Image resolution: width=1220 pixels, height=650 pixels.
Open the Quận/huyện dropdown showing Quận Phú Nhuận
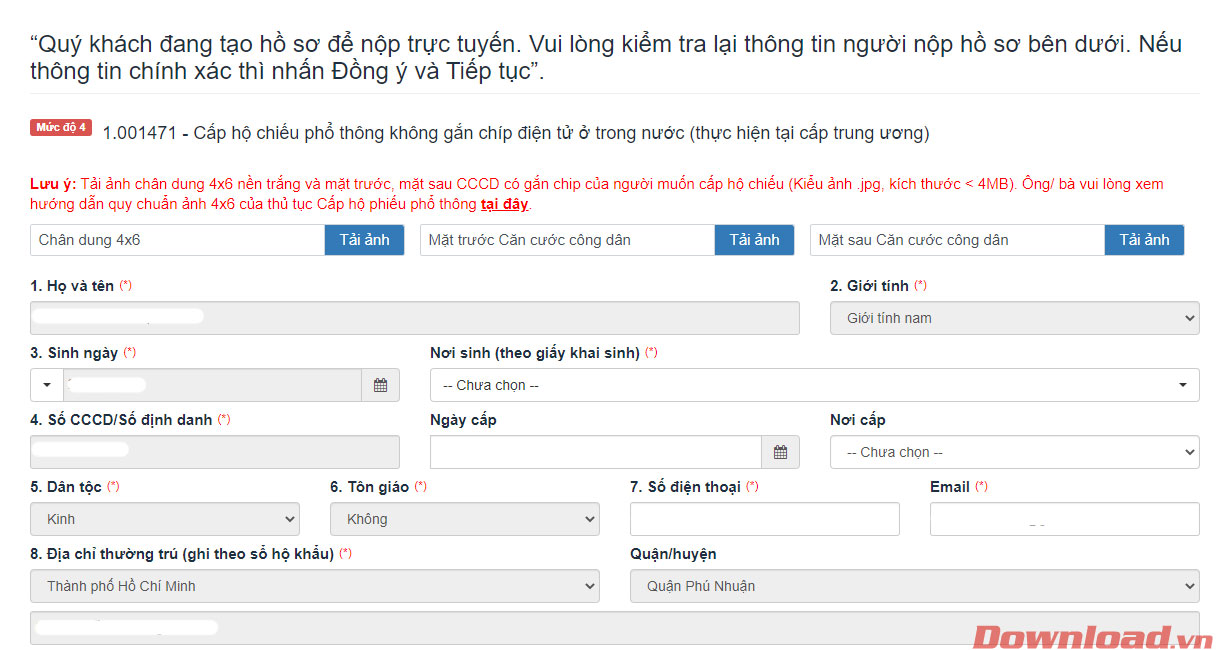[914, 586]
